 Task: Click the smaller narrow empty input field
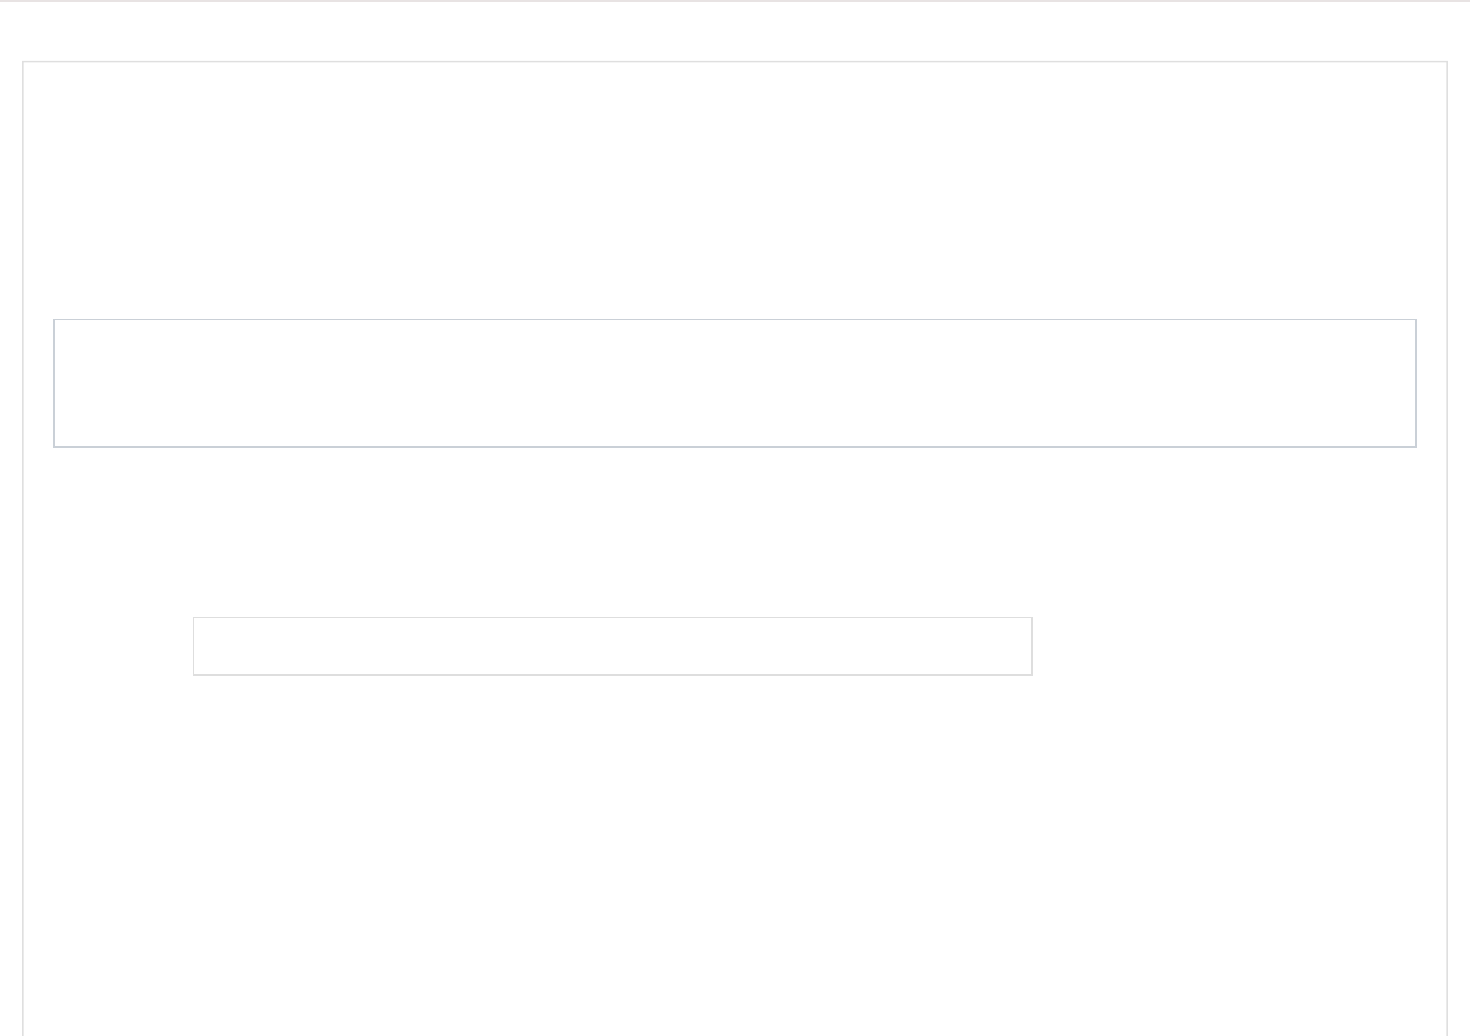[x=612, y=646]
